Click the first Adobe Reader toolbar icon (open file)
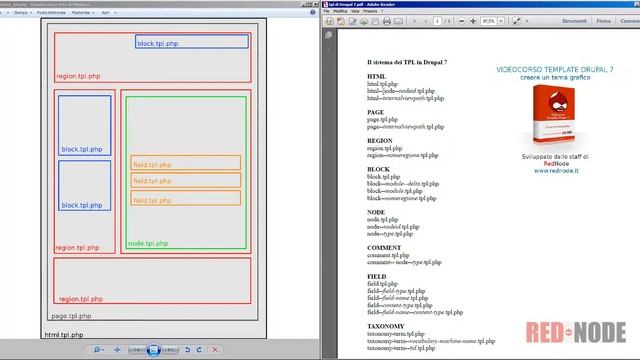640x360 pixels. 329,21
